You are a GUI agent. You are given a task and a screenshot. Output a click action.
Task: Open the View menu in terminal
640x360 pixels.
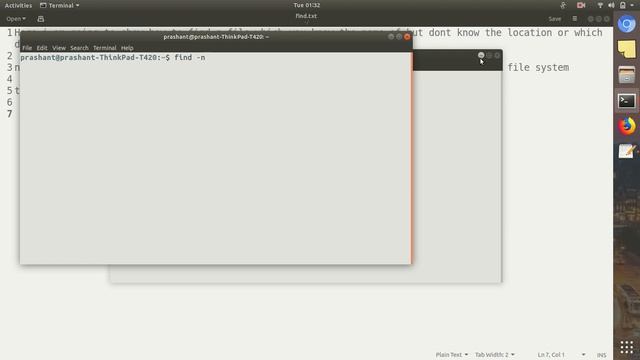coord(59,48)
